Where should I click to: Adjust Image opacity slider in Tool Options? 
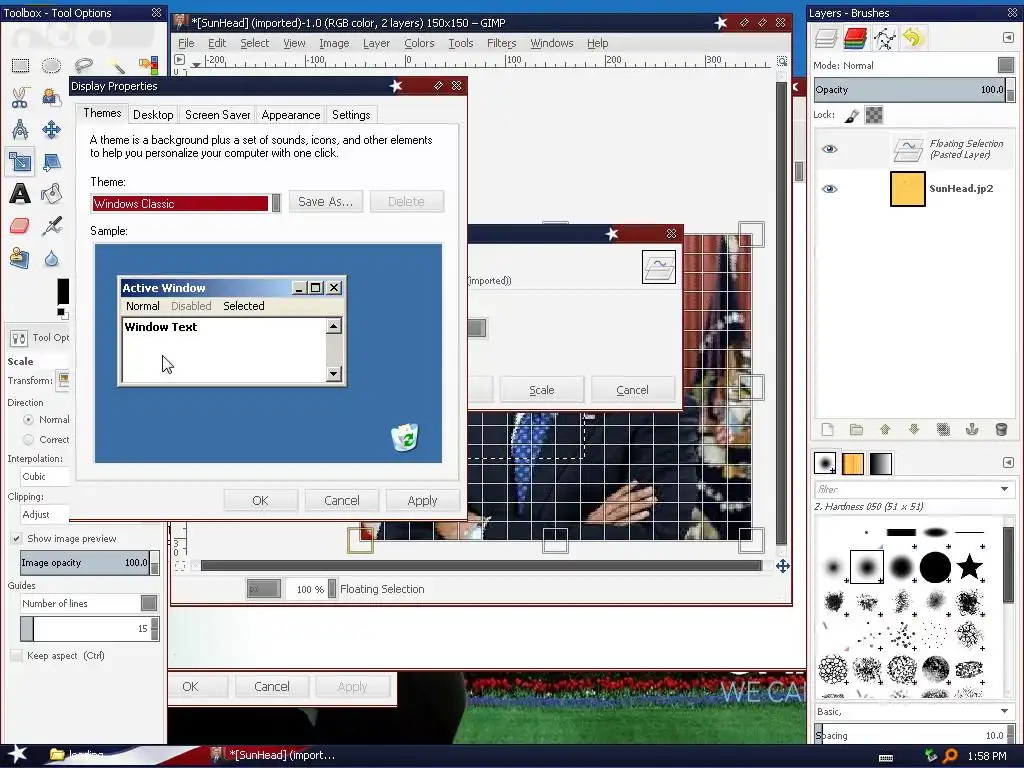click(89, 563)
